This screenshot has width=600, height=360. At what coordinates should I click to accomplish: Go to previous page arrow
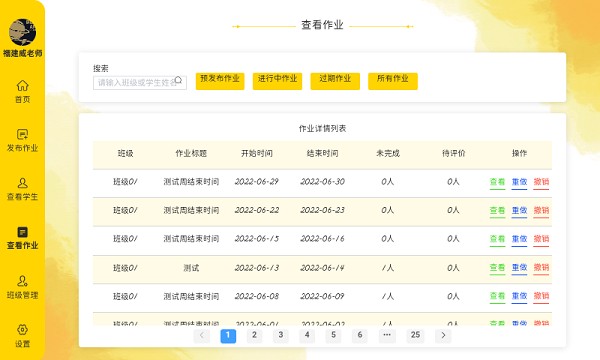tap(202, 336)
